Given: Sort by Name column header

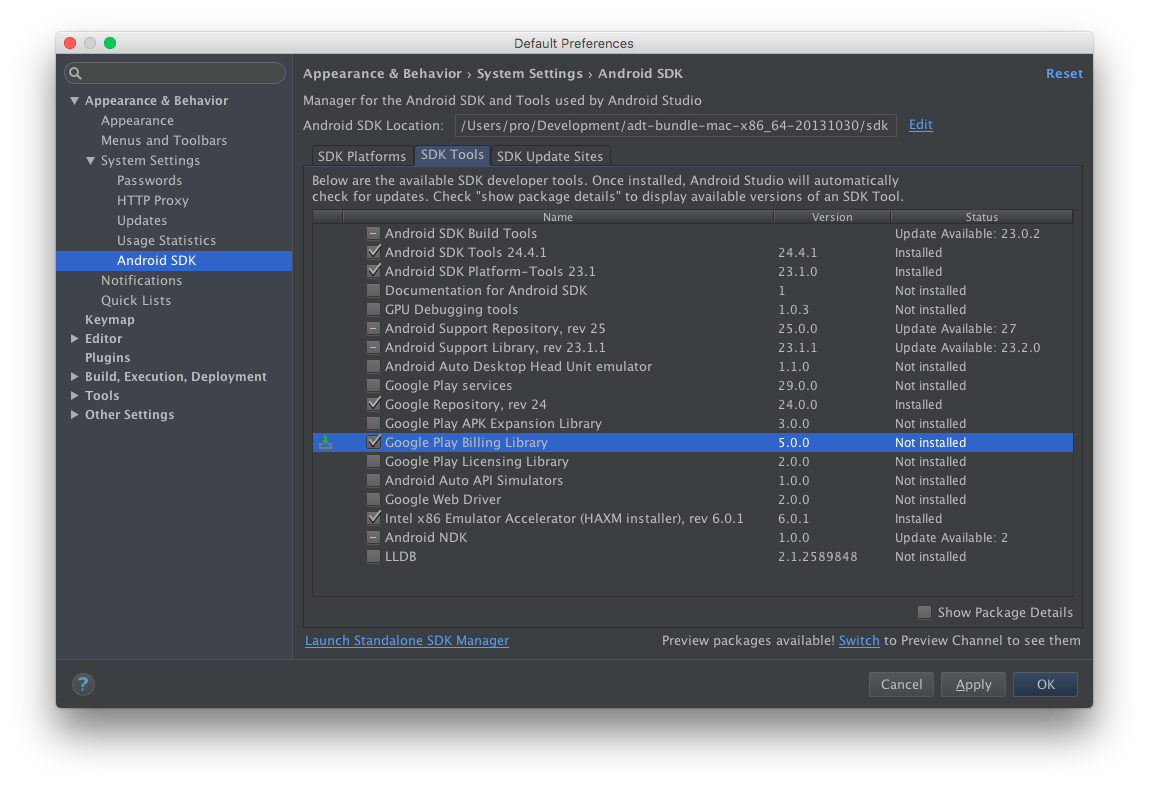Looking at the screenshot, I should [558, 217].
